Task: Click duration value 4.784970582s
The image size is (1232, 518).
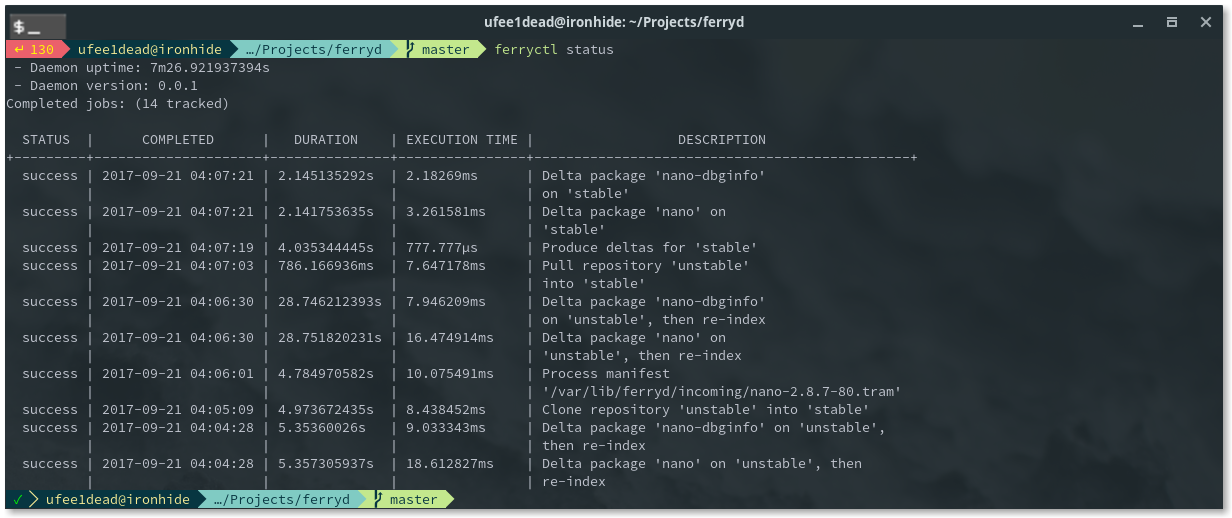Action: (326, 373)
